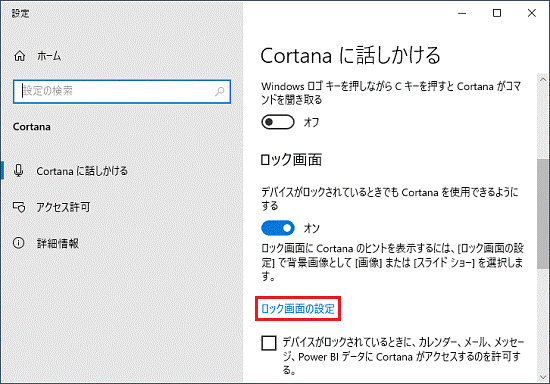Click the microphone icon beside Cortana に話しかける

pos(19,171)
